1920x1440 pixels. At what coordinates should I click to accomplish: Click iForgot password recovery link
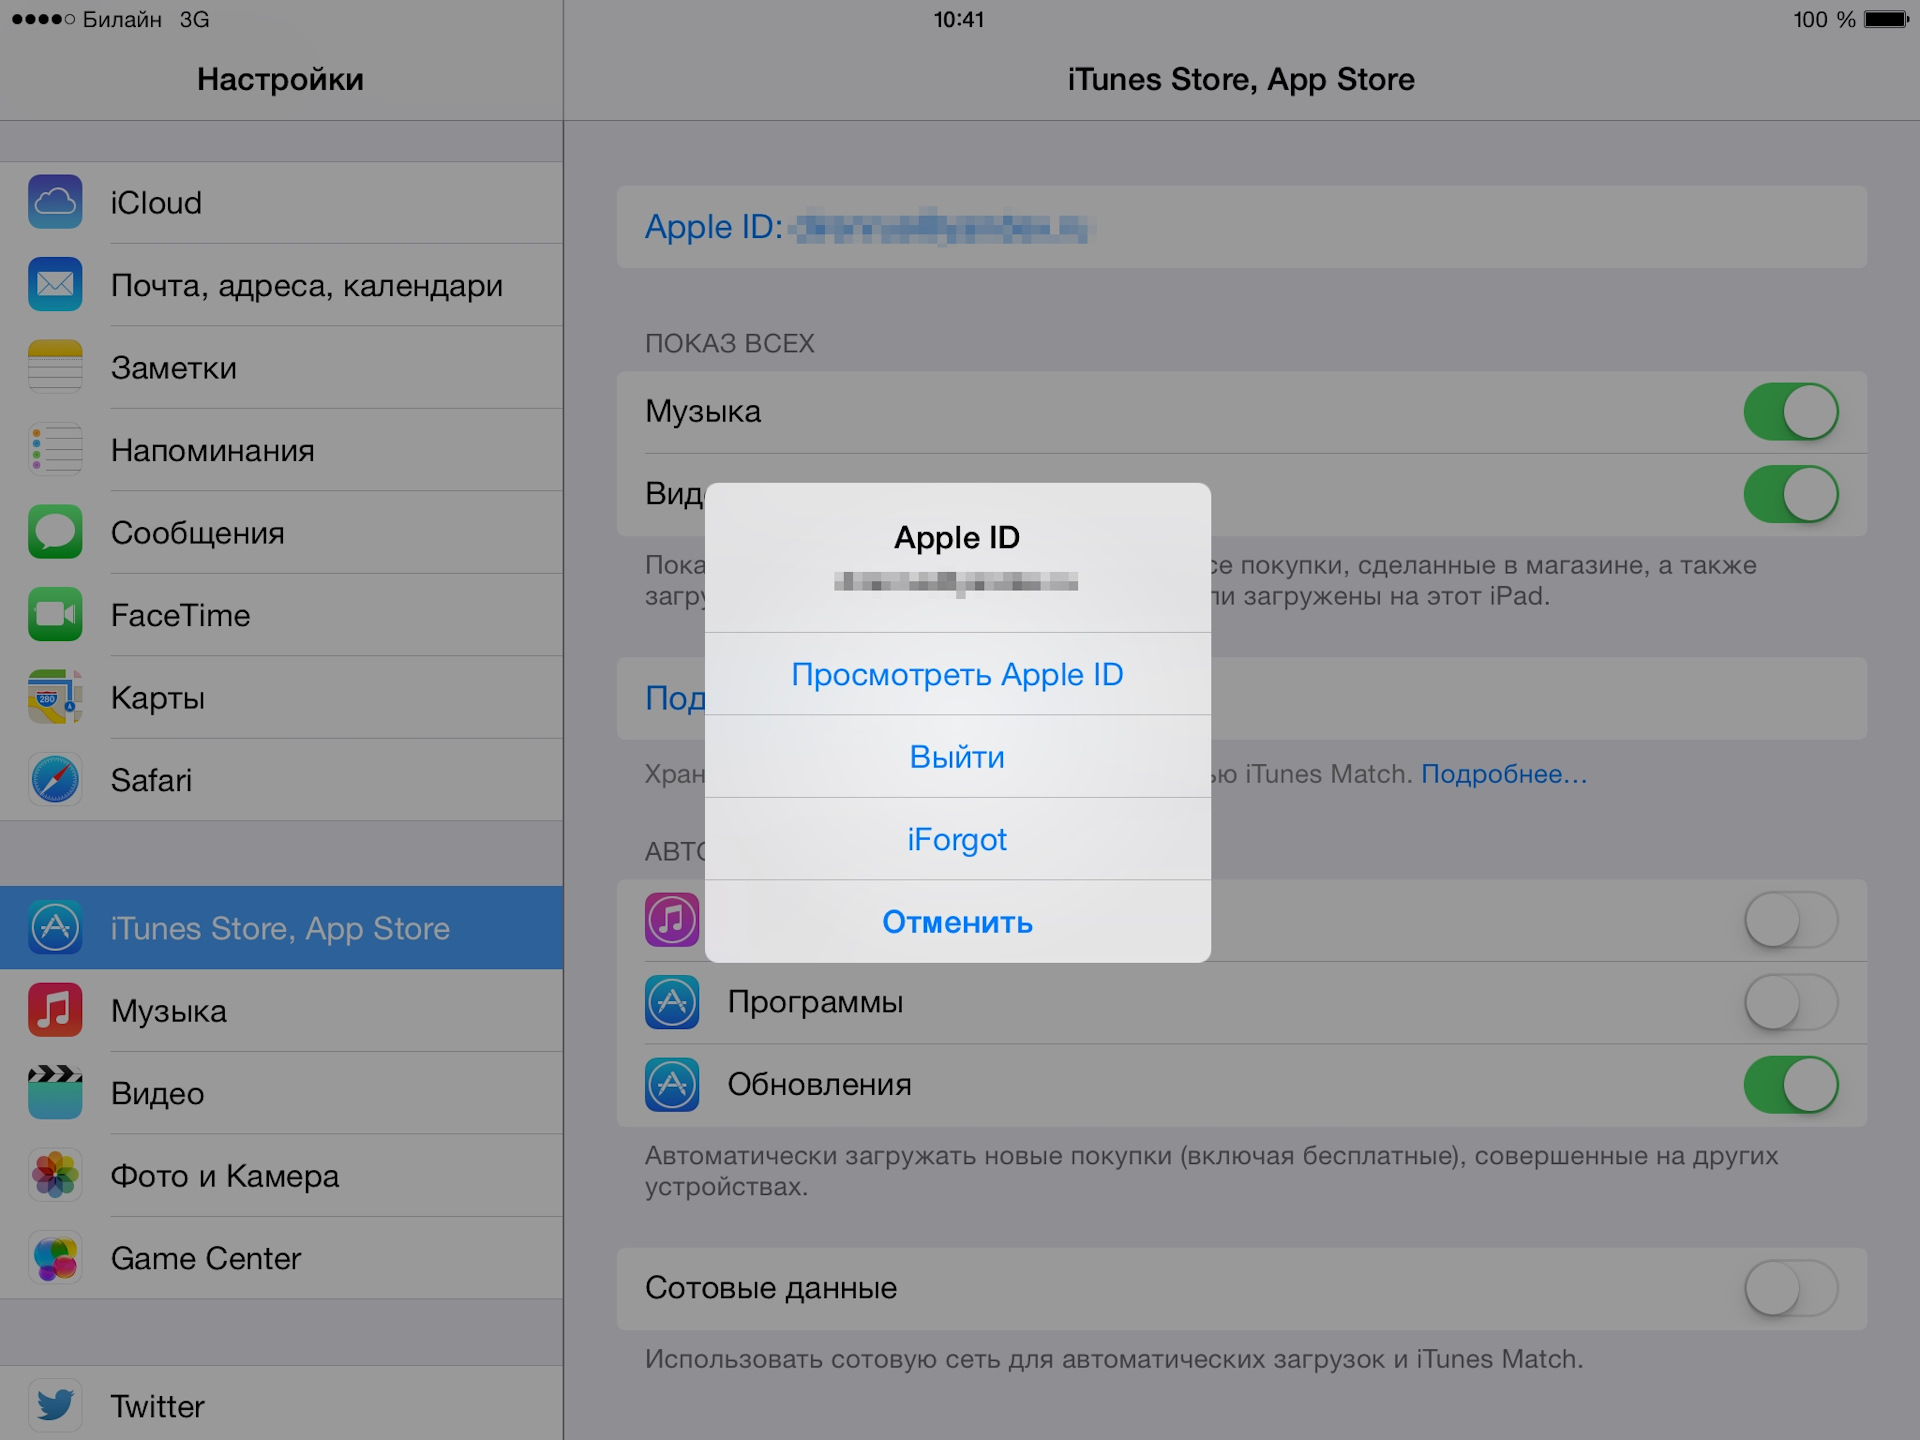click(x=958, y=836)
